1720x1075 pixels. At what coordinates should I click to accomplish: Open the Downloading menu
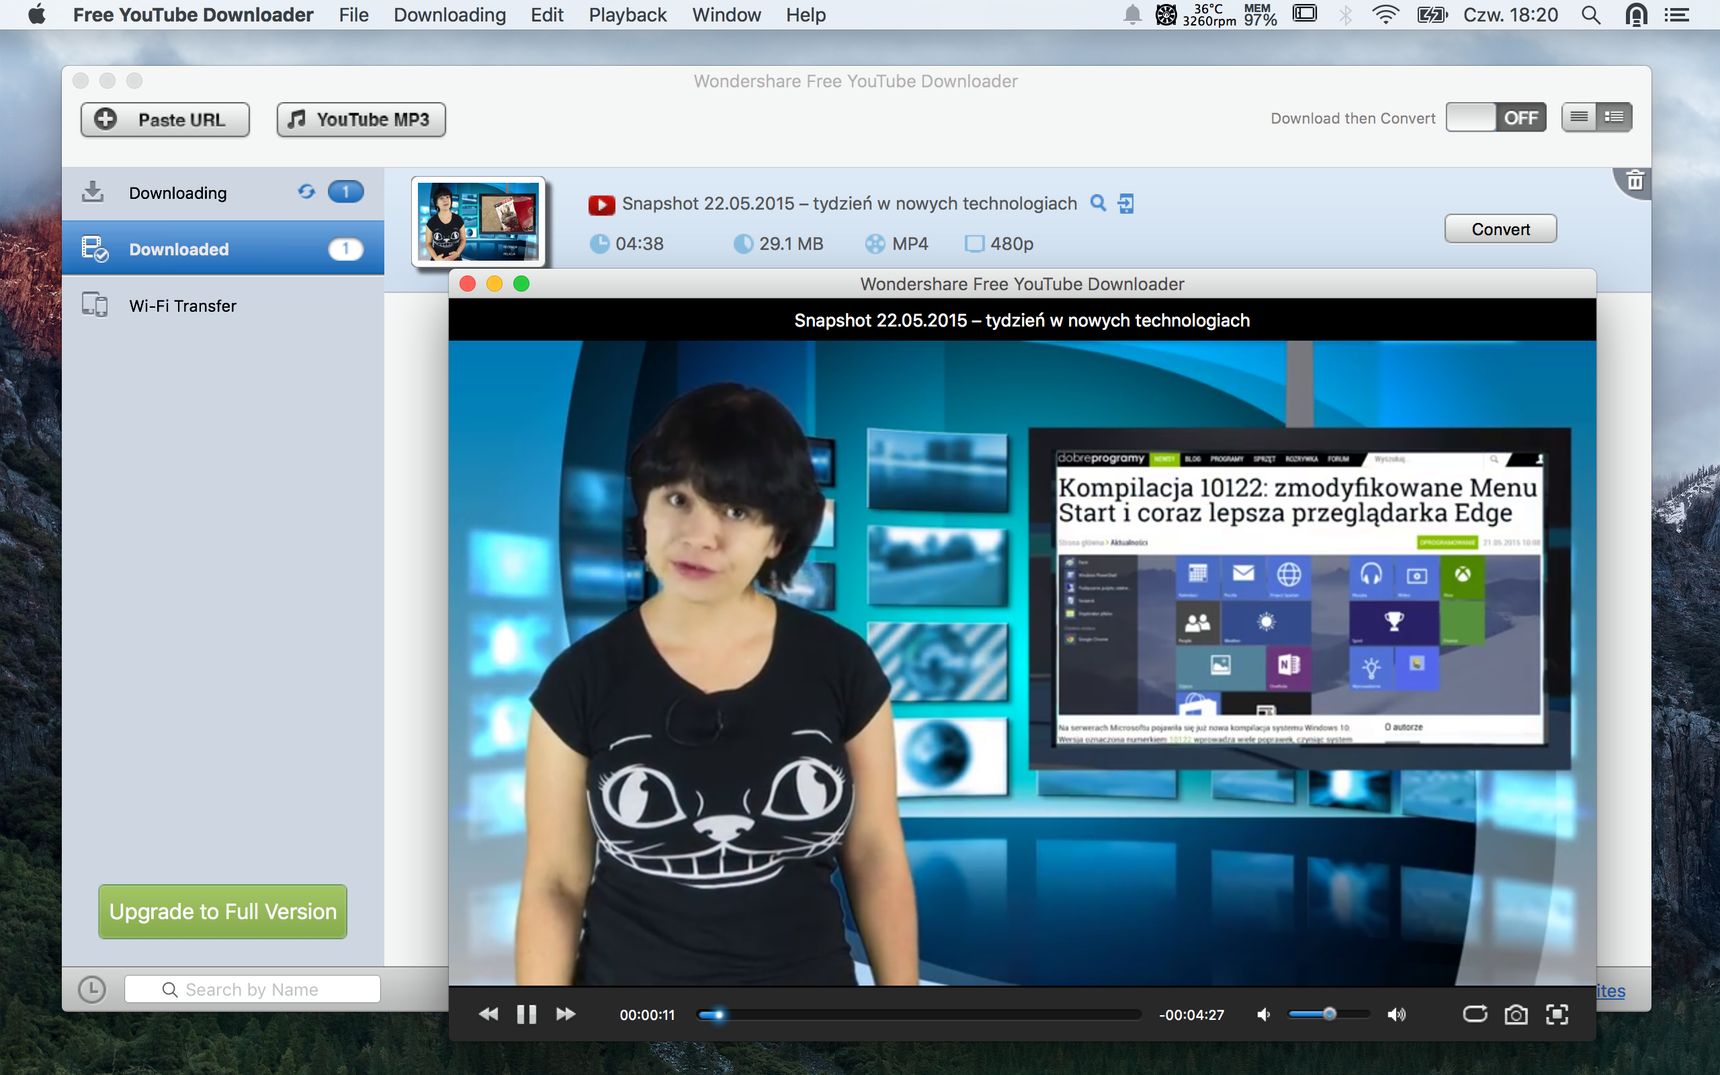(450, 15)
